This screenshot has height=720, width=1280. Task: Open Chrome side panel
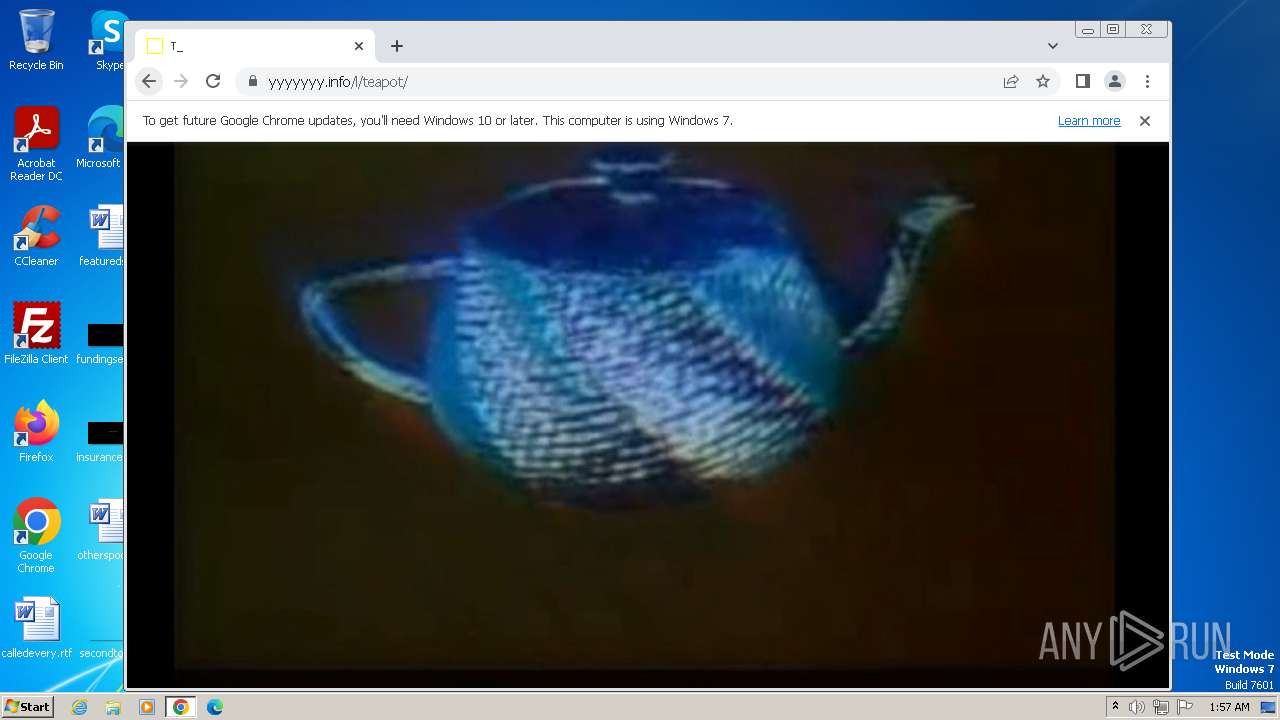[1082, 81]
